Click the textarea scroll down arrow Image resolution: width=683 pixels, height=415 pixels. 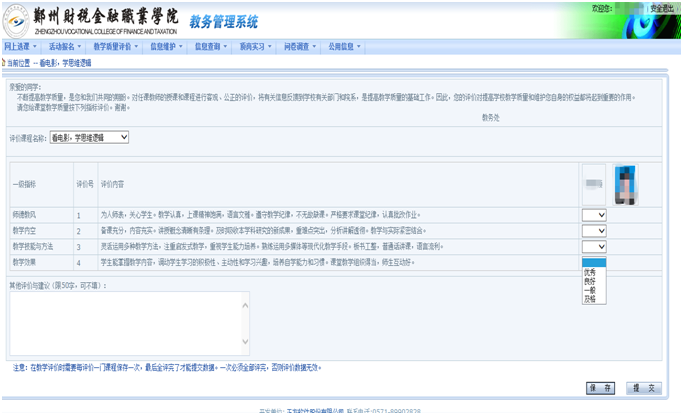[x=245, y=341]
